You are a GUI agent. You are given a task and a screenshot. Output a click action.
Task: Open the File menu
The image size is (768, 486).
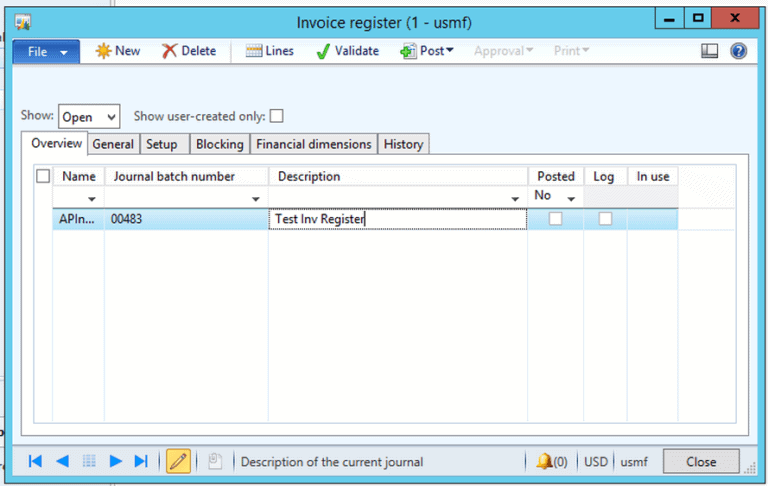[46, 51]
